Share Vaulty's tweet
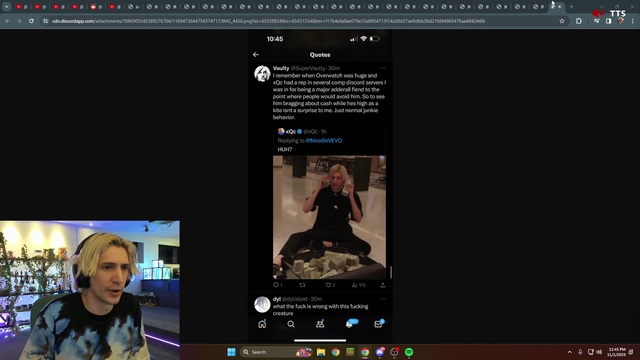Screen dimensions: 640x360 [x=382, y=285]
